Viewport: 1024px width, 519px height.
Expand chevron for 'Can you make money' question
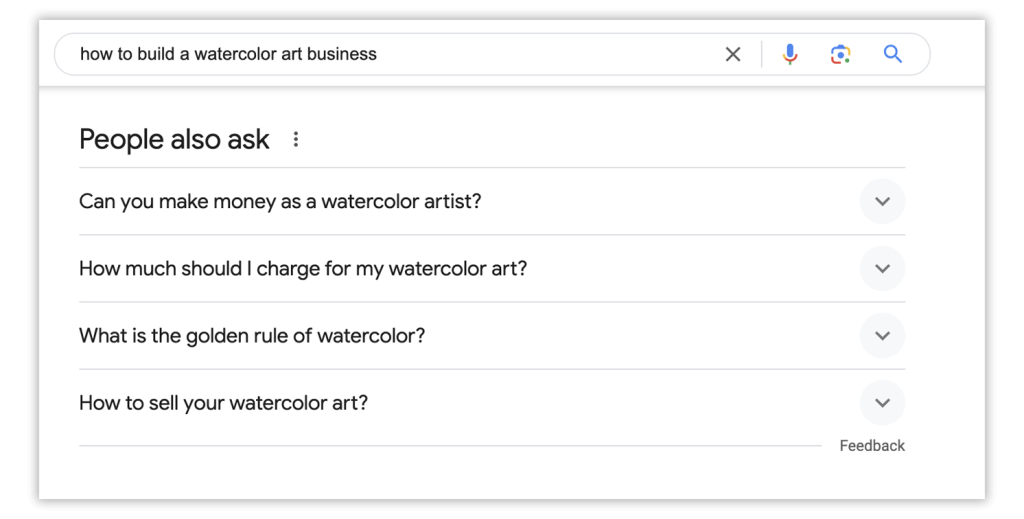pyautogui.click(x=882, y=201)
